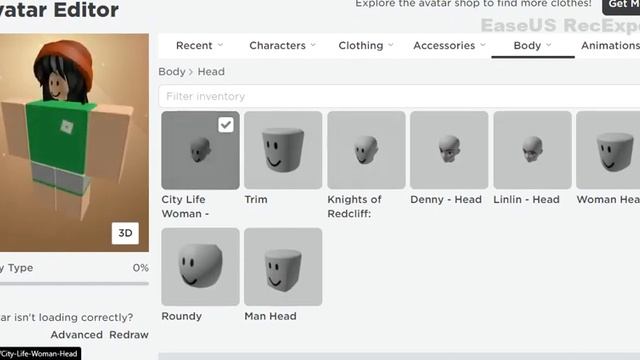
Task: Click the Woman Head item label
Action: pos(608,200)
